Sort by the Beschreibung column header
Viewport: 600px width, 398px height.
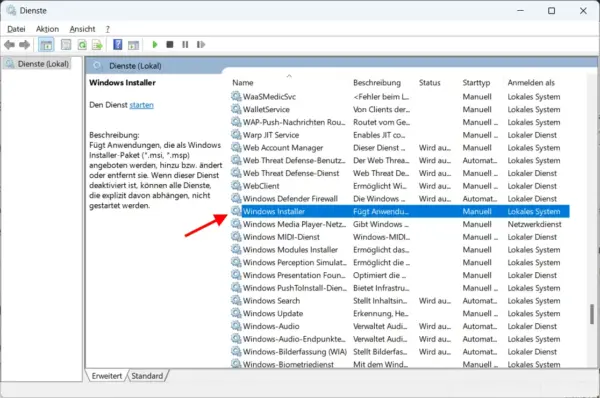(x=377, y=83)
